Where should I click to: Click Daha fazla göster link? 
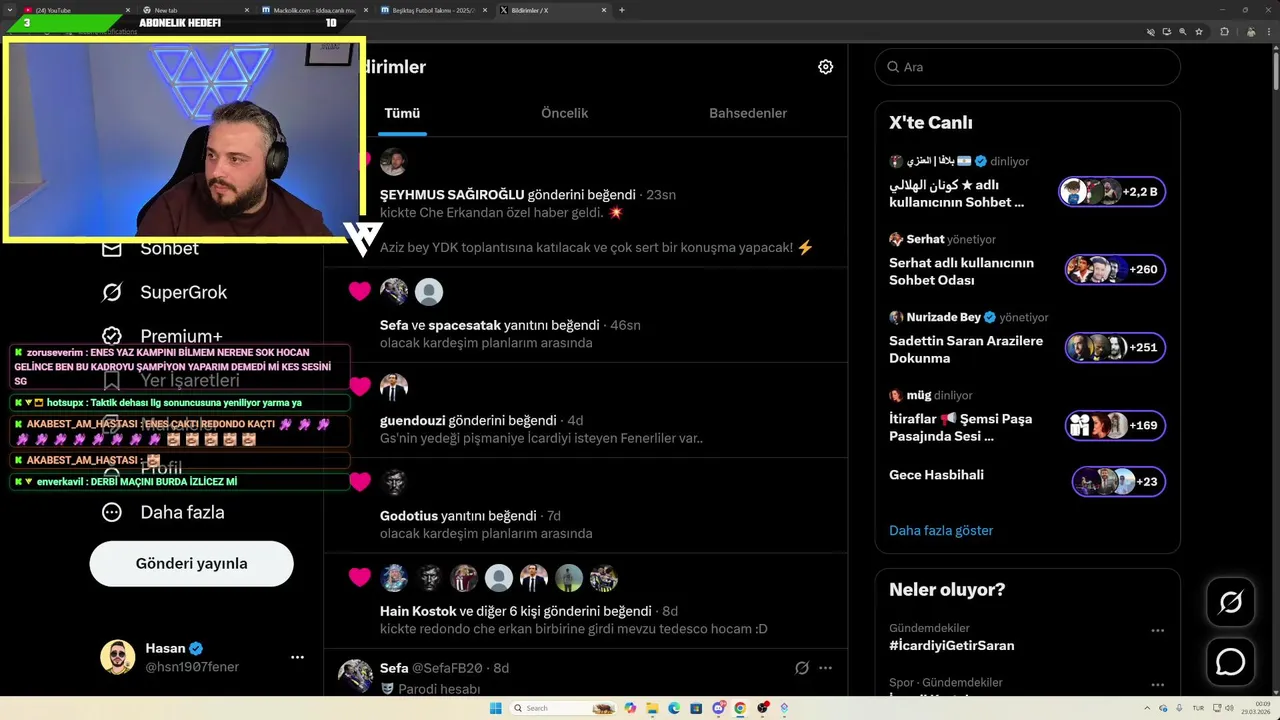941,530
